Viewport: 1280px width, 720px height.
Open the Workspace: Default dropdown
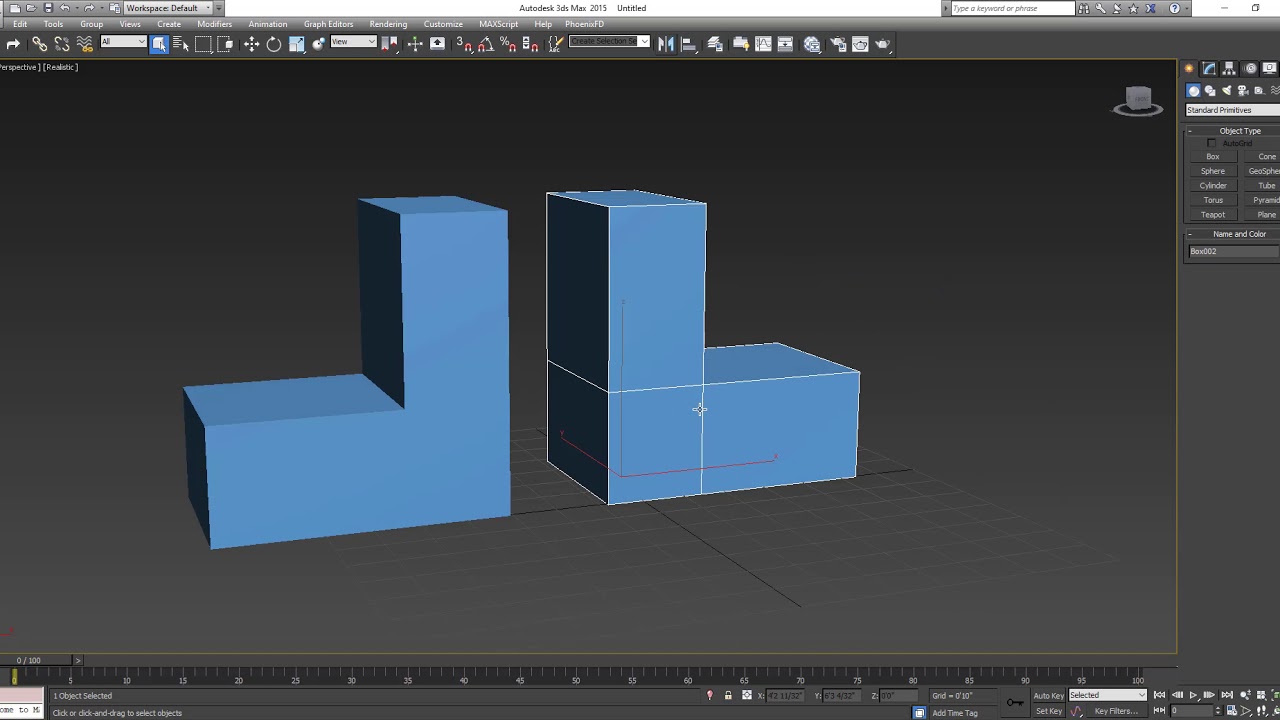168,8
